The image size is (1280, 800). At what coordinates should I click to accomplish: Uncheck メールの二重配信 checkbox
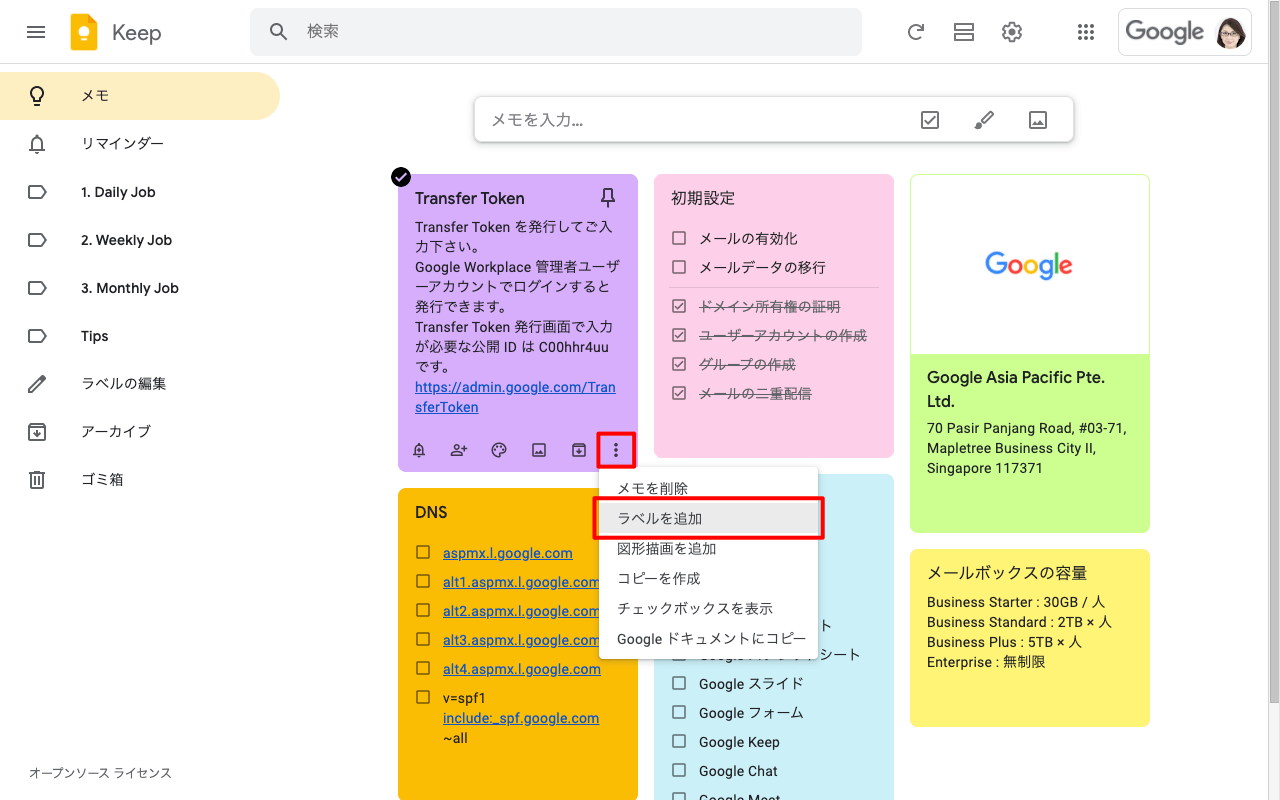click(679, 393)
